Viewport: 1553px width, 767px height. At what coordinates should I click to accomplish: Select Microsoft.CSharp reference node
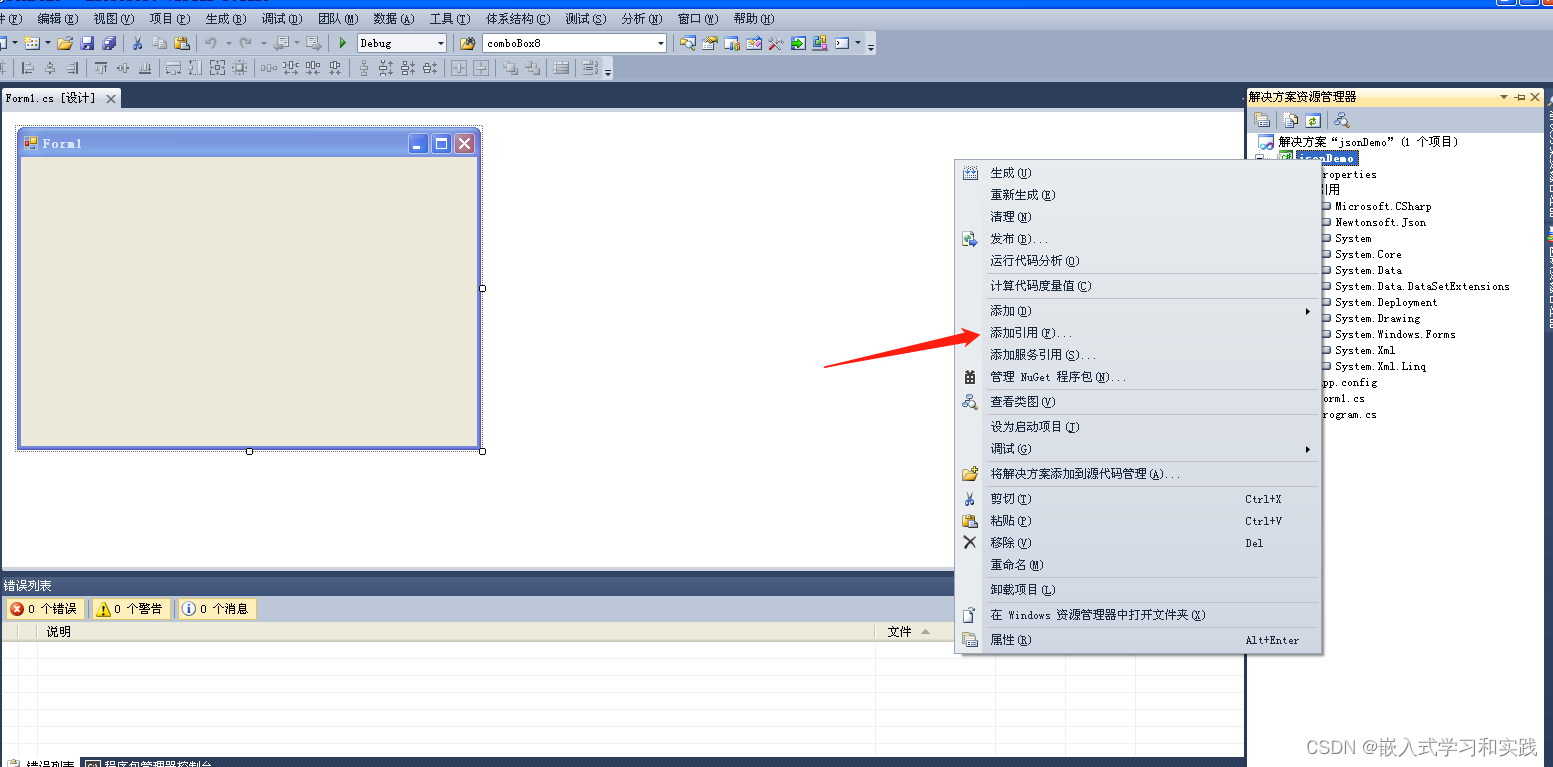[1383, 206]
